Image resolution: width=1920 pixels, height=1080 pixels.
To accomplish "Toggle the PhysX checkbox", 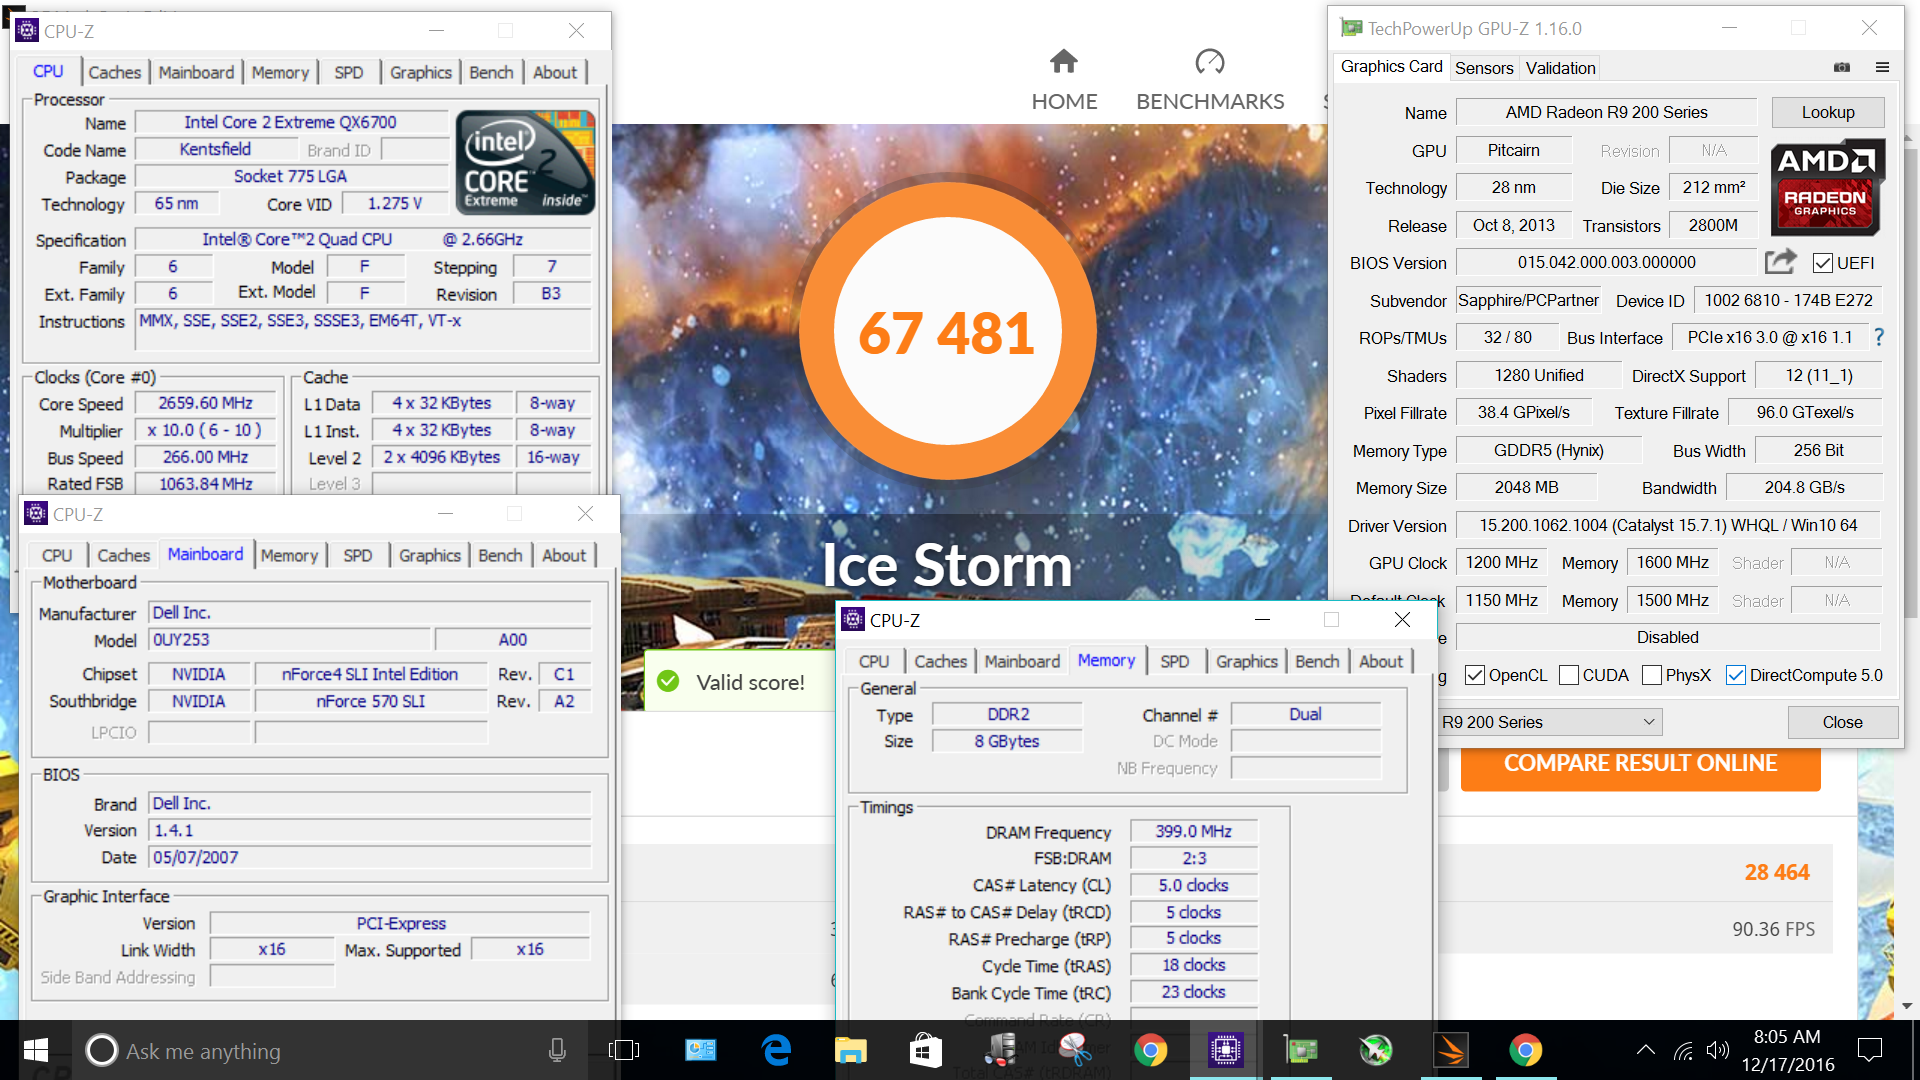I will (x=1652, y=675).
